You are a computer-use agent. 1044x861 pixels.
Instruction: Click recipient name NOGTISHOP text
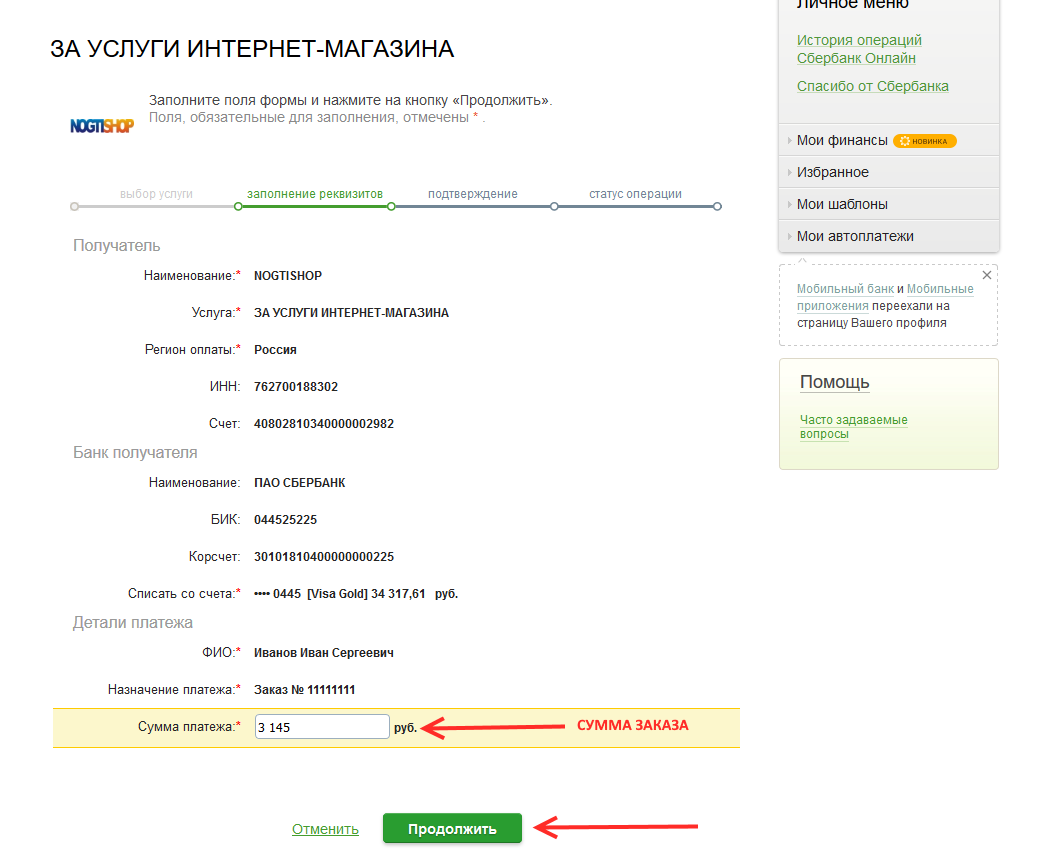coord(288,276)
